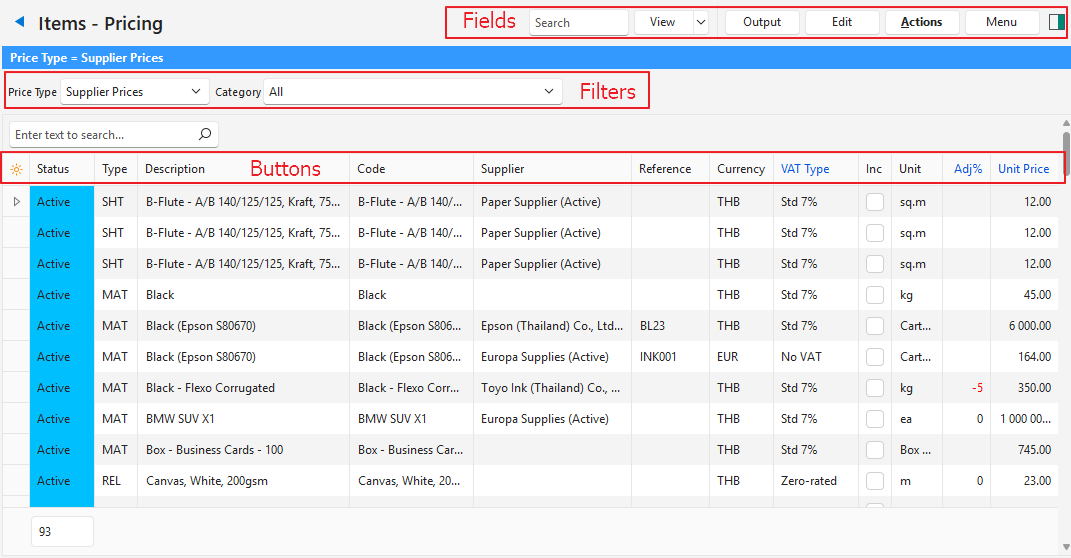This screenshot has width=1071, height=558.
Task: Open the Price Type dropdown
Action: coord(135,92)
